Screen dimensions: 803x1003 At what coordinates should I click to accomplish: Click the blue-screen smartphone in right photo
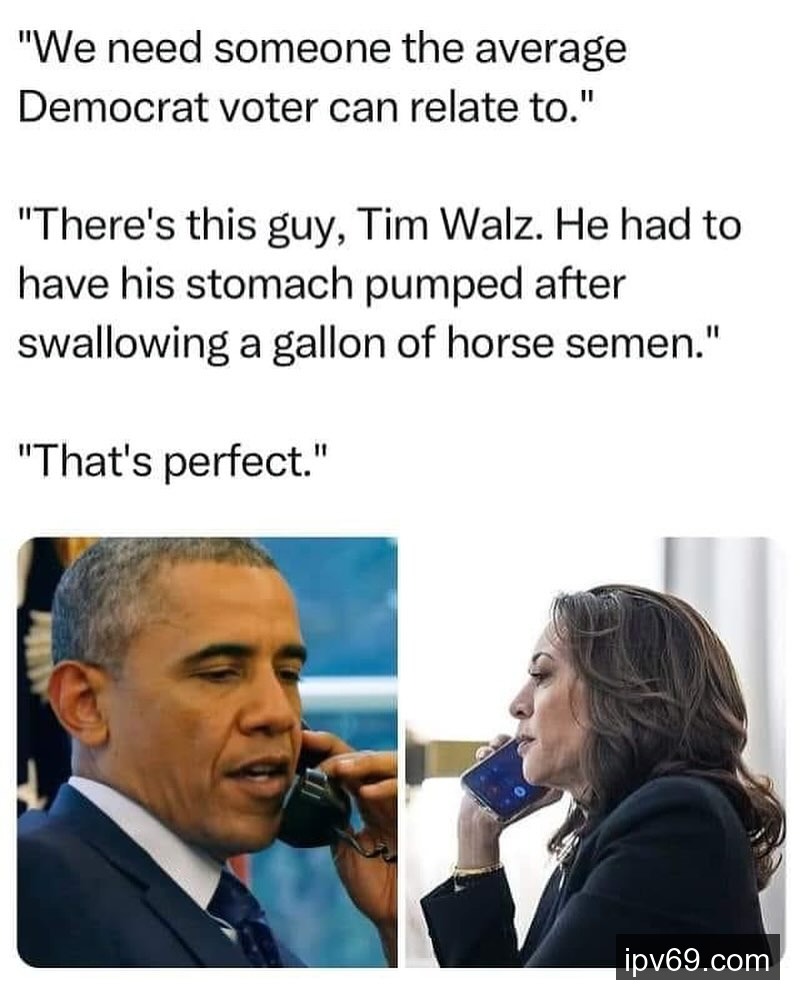[501, 780]
